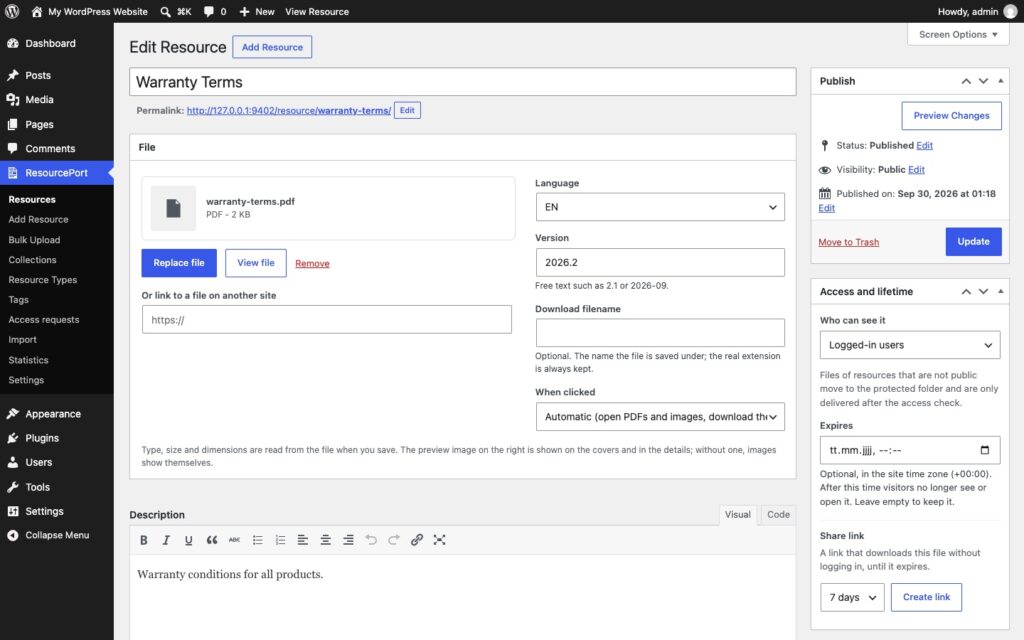Screen dimensions: 1024x640
Task: Move the Access and lifetime box down
Action: pyautogui.click(x=983, y=291)
